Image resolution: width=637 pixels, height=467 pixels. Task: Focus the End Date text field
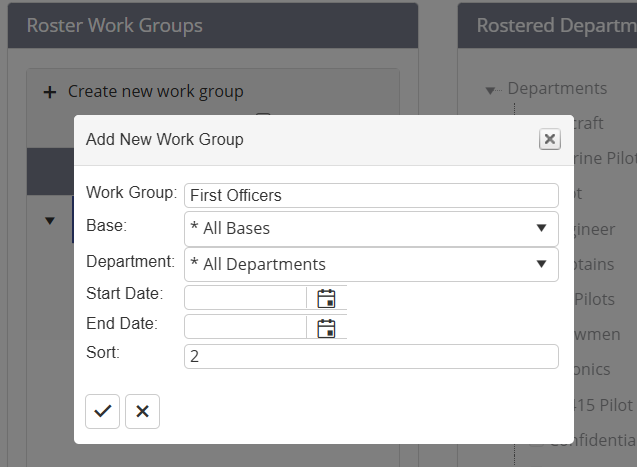click(245, 328)
